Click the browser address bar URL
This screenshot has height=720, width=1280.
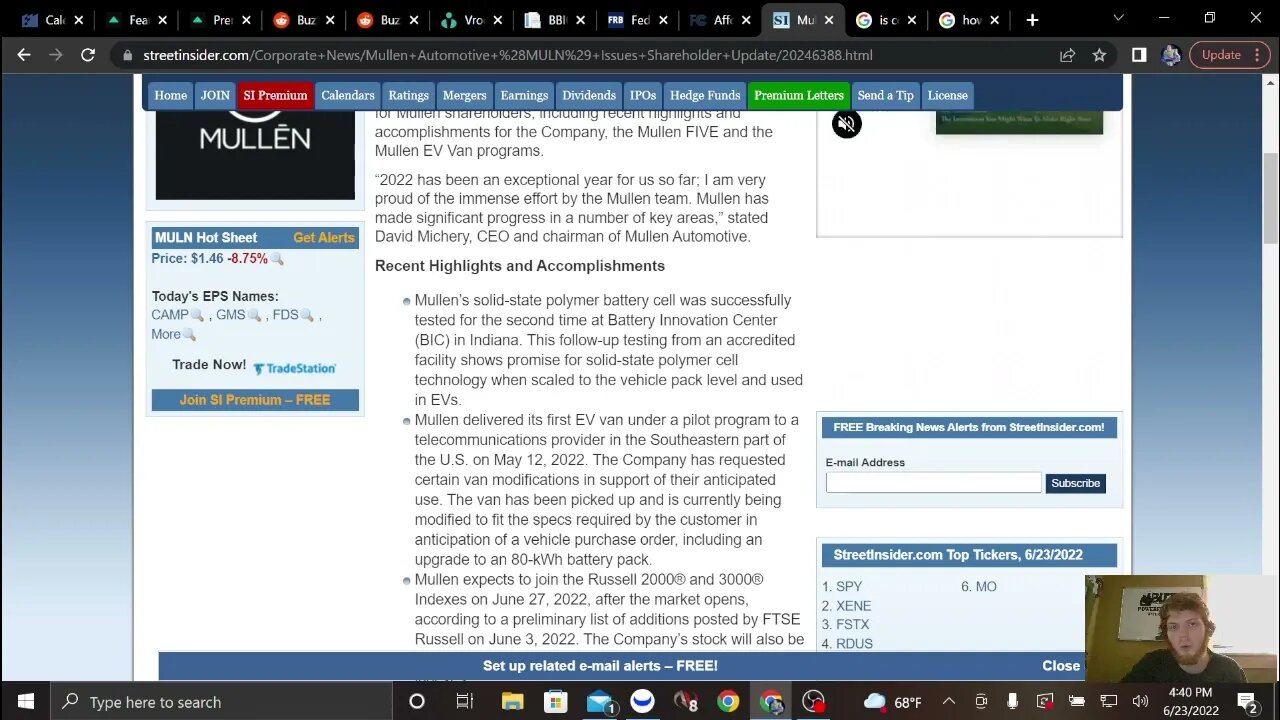(x=508, y=55)
